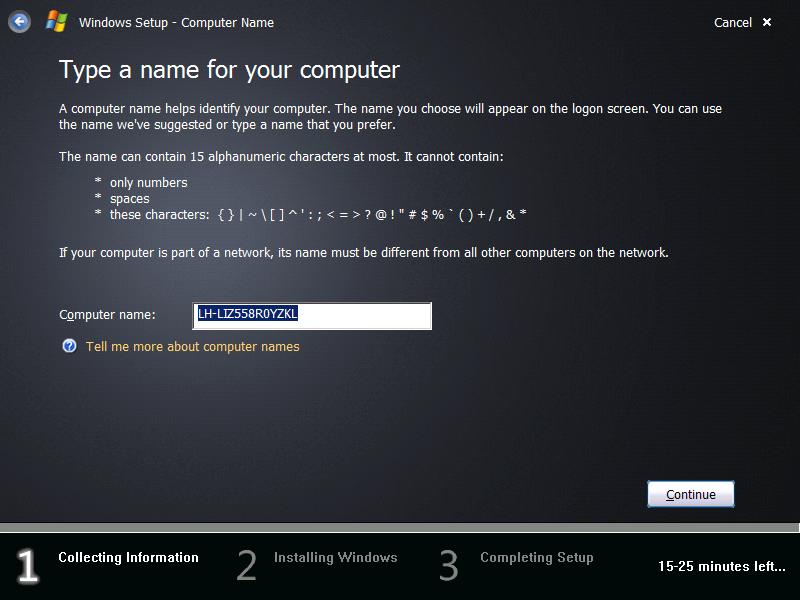800x600 pixels.
Task: Click the large step number 1
Action: point(27,565)
